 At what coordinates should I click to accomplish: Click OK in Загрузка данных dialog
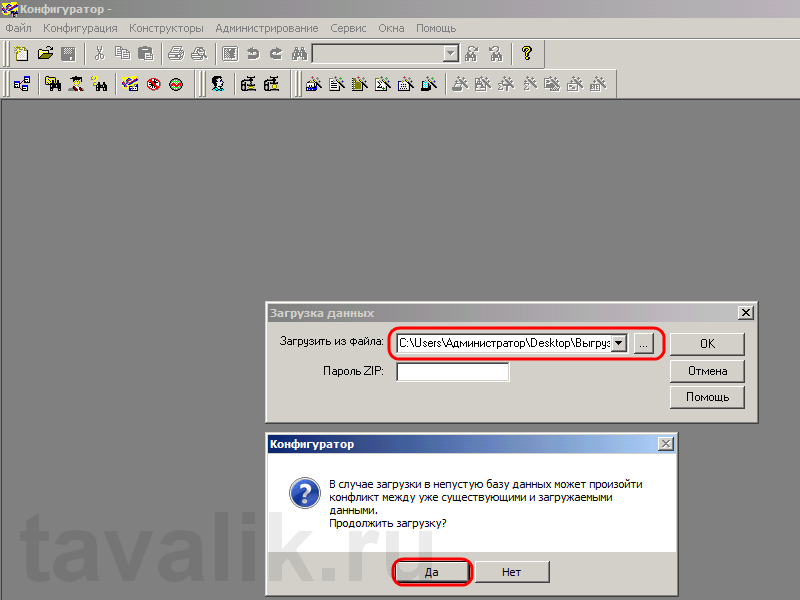(707, 344)
